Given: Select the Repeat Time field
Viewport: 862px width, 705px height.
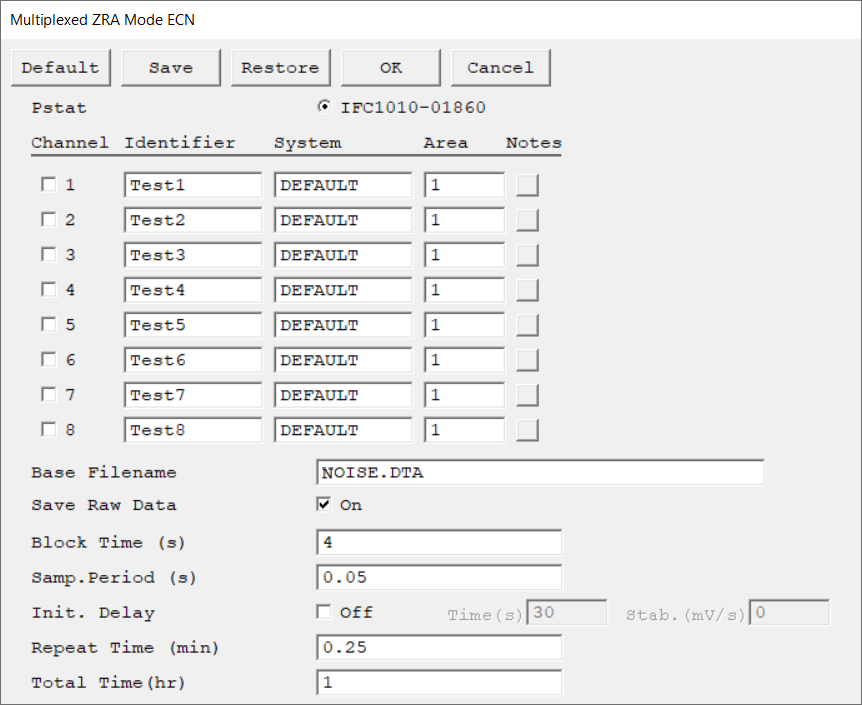Looking at the screenshot, I should 438,648.
